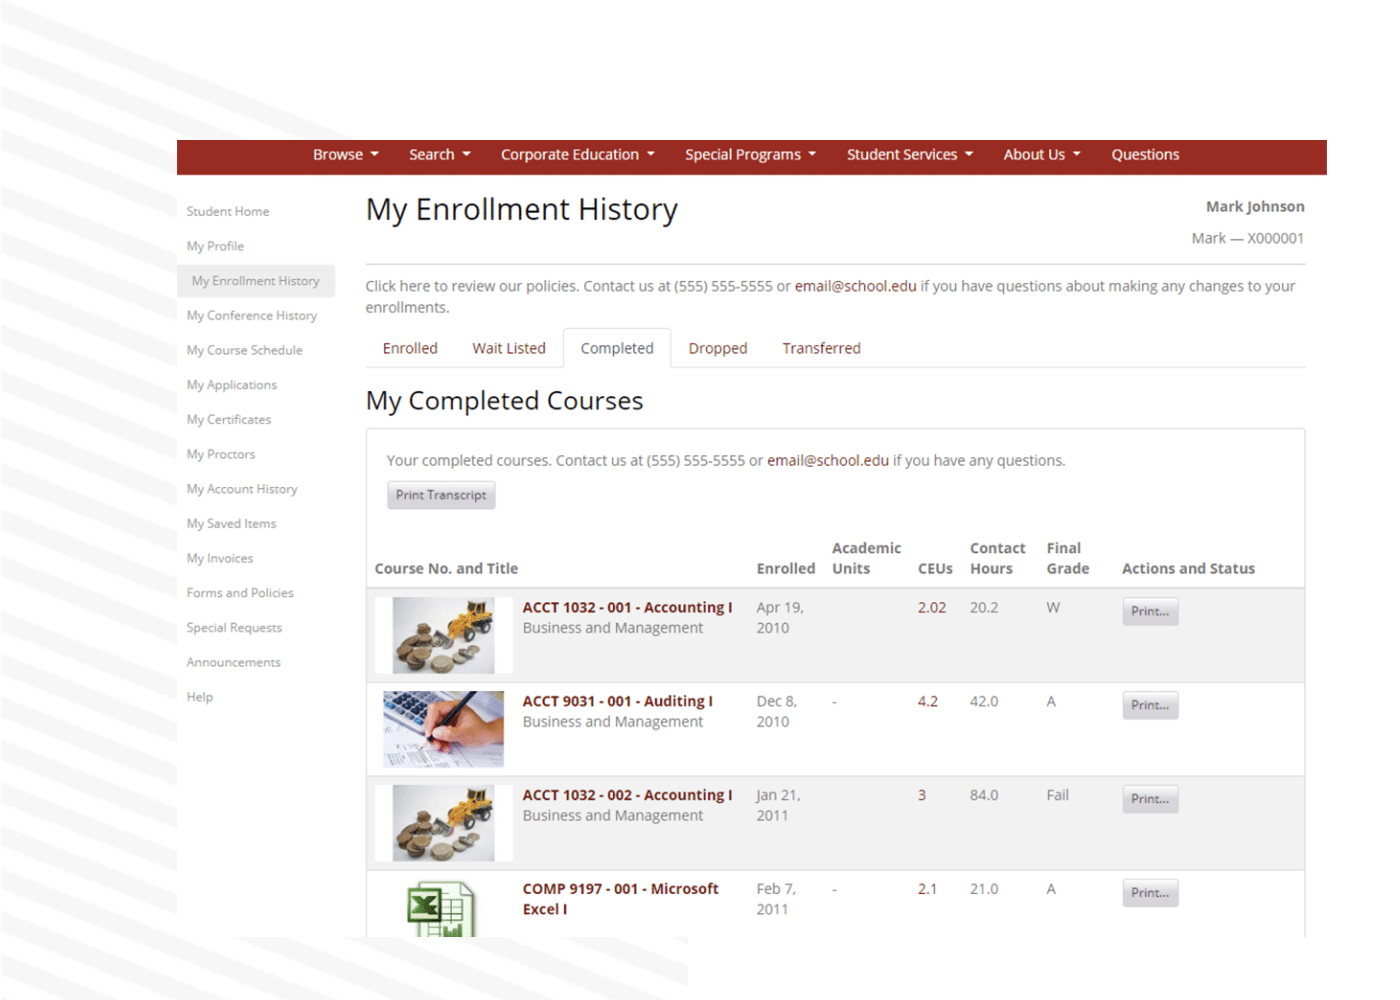Open the About Us dropdown
The width and height of the screenshot is (1400, 1000).
tap(1041, 154)
